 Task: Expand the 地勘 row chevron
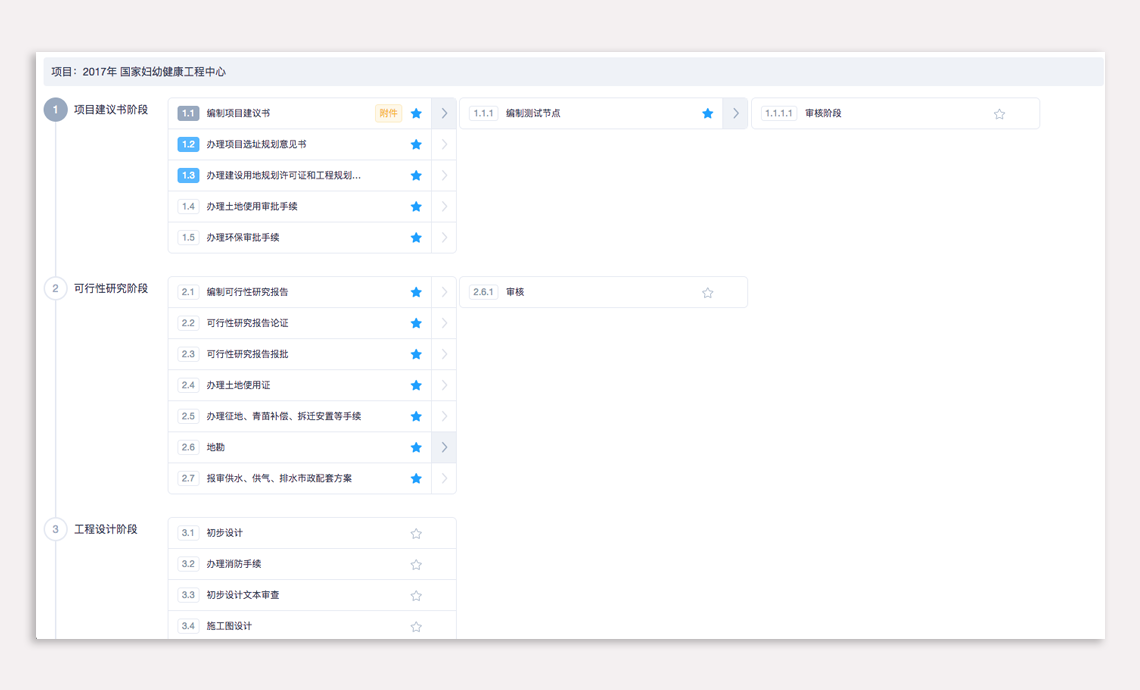click(444, 448)
